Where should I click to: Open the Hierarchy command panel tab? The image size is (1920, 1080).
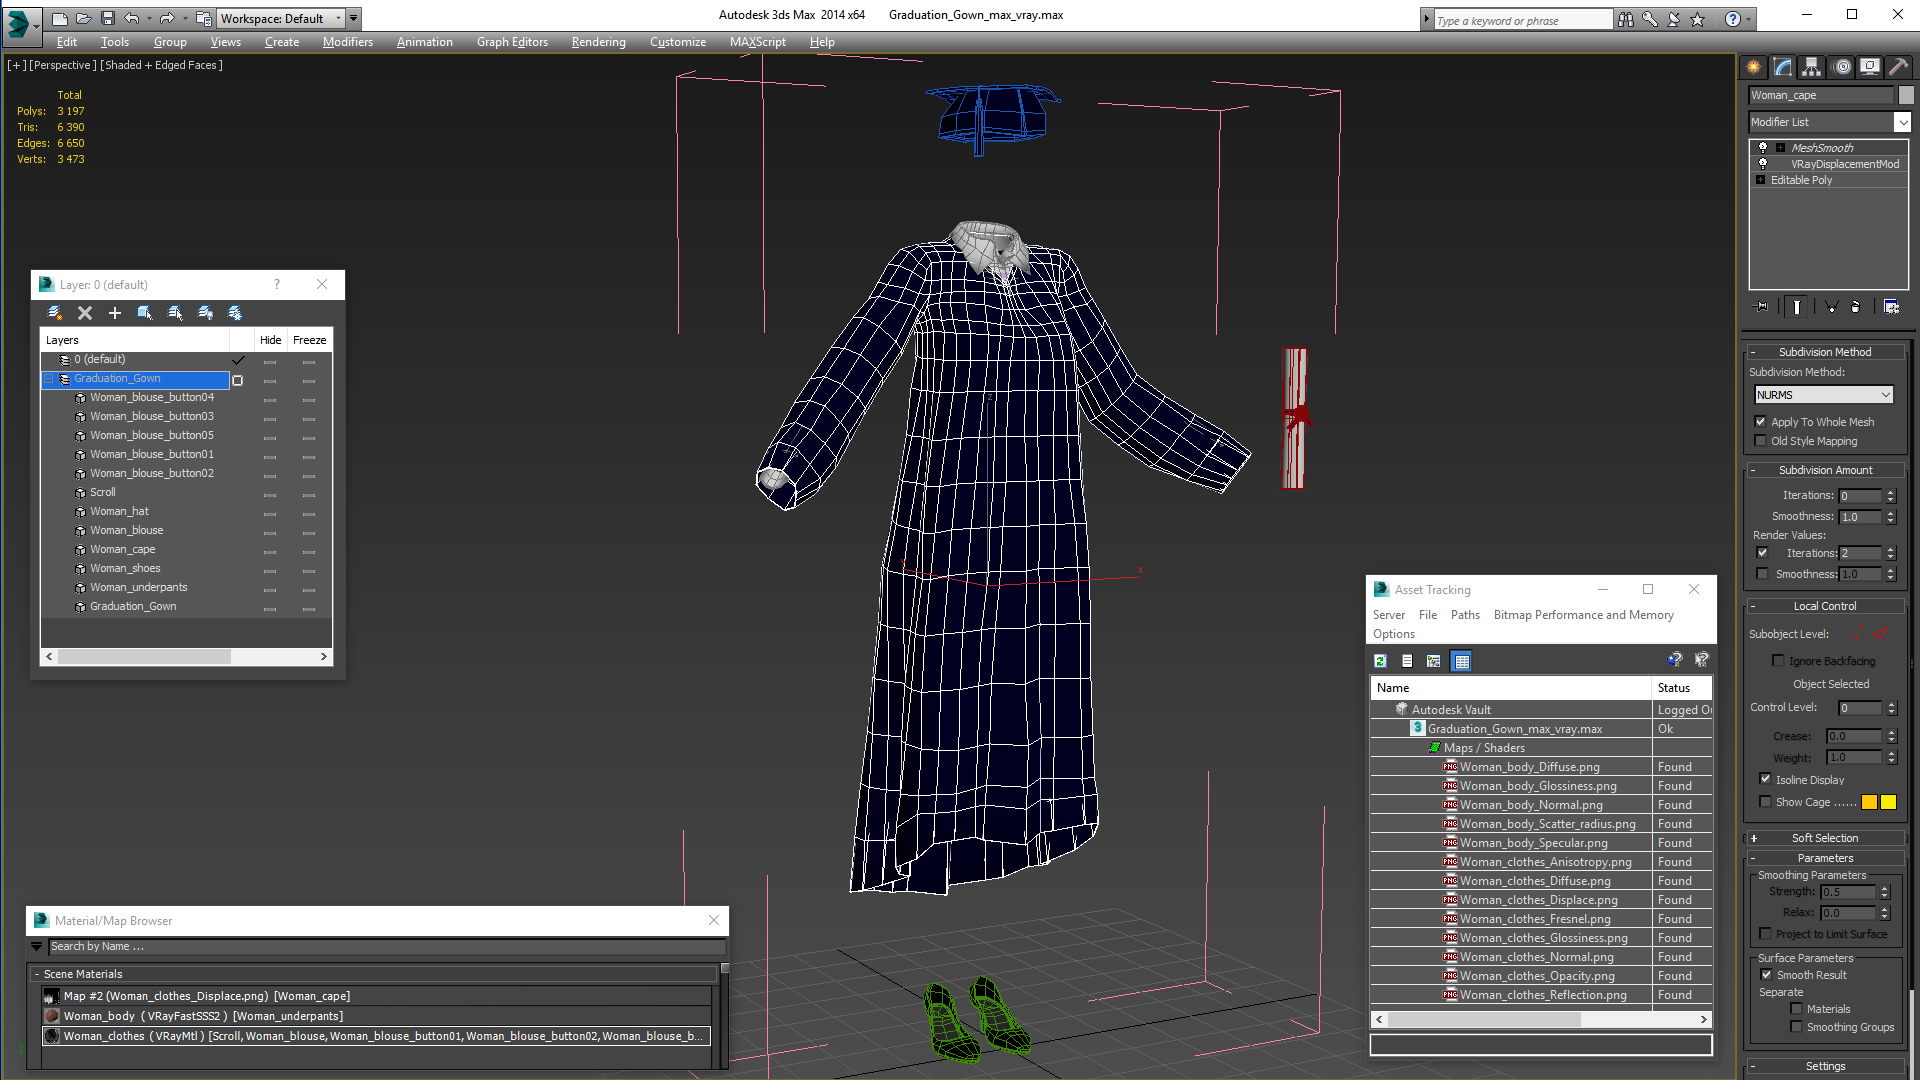point(1811,67)
